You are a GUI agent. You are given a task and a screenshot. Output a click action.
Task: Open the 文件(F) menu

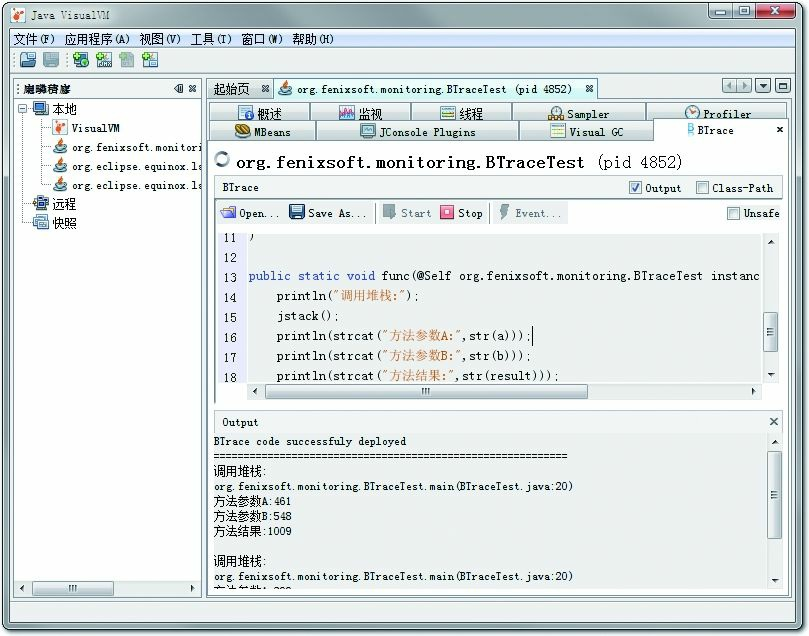pos(34,39)
